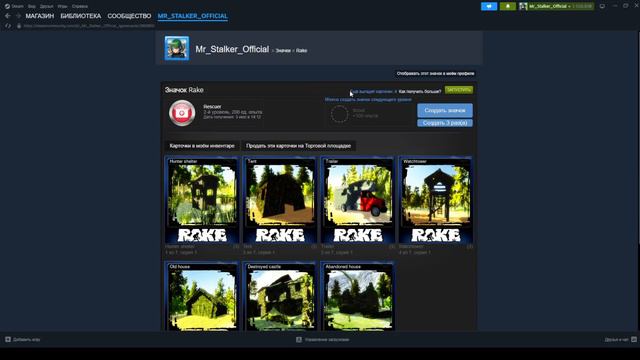640x360 pixels.
Task: Click the Как получить больше? link
Action: tap(420, 91)
